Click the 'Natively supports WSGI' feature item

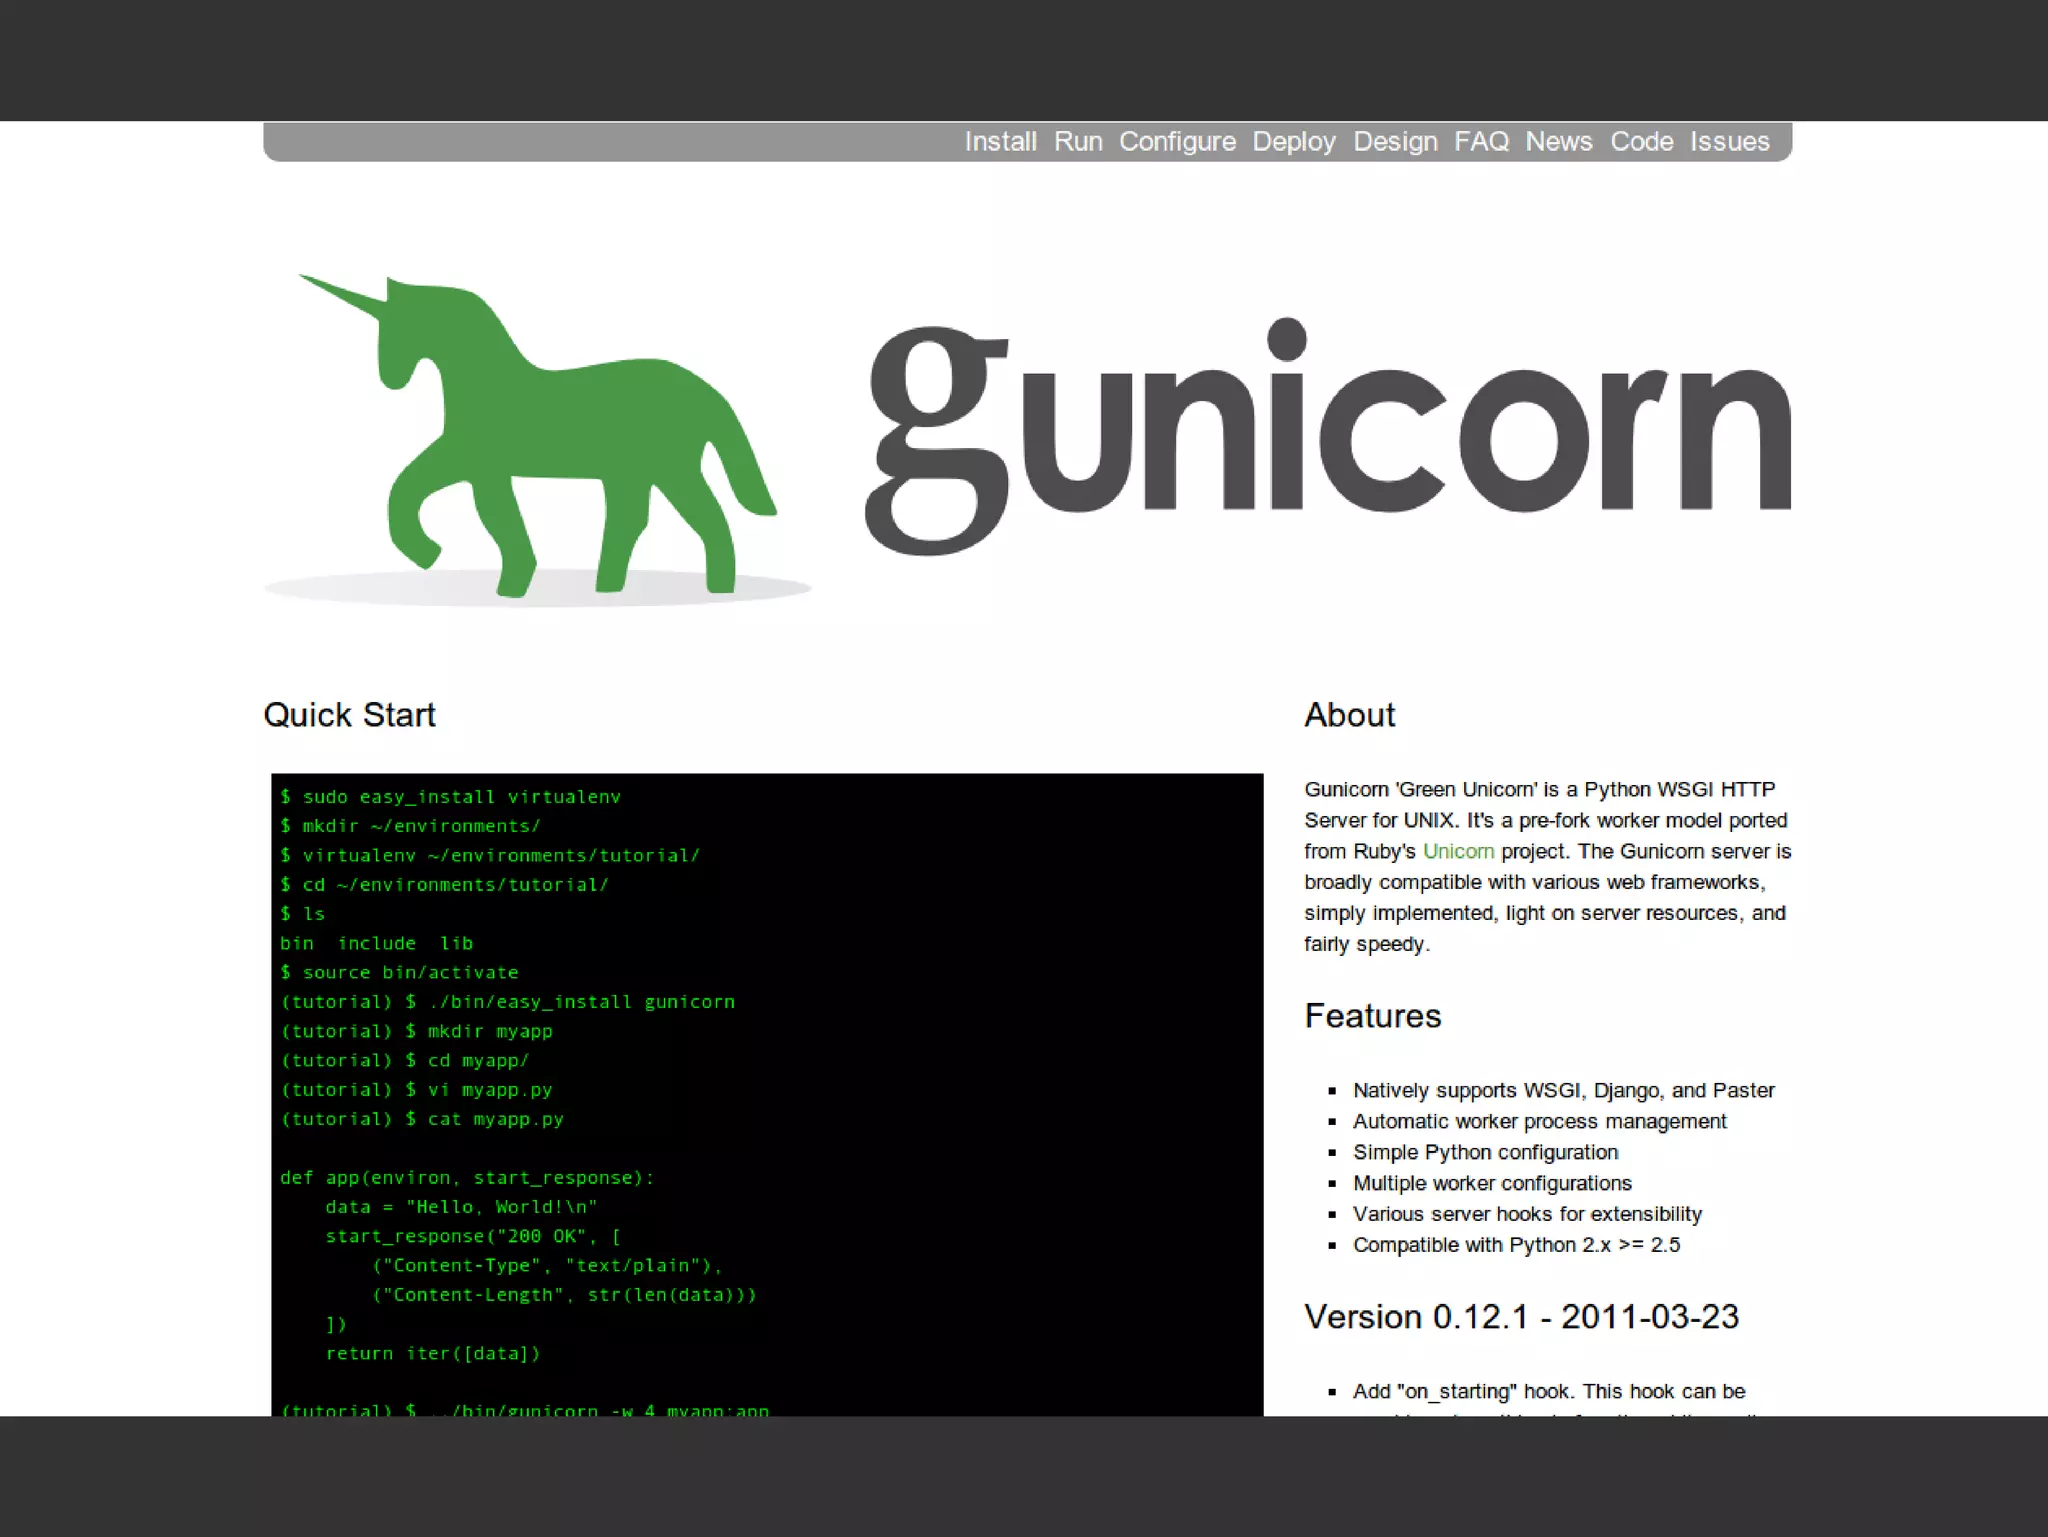coord(1563,1090)
